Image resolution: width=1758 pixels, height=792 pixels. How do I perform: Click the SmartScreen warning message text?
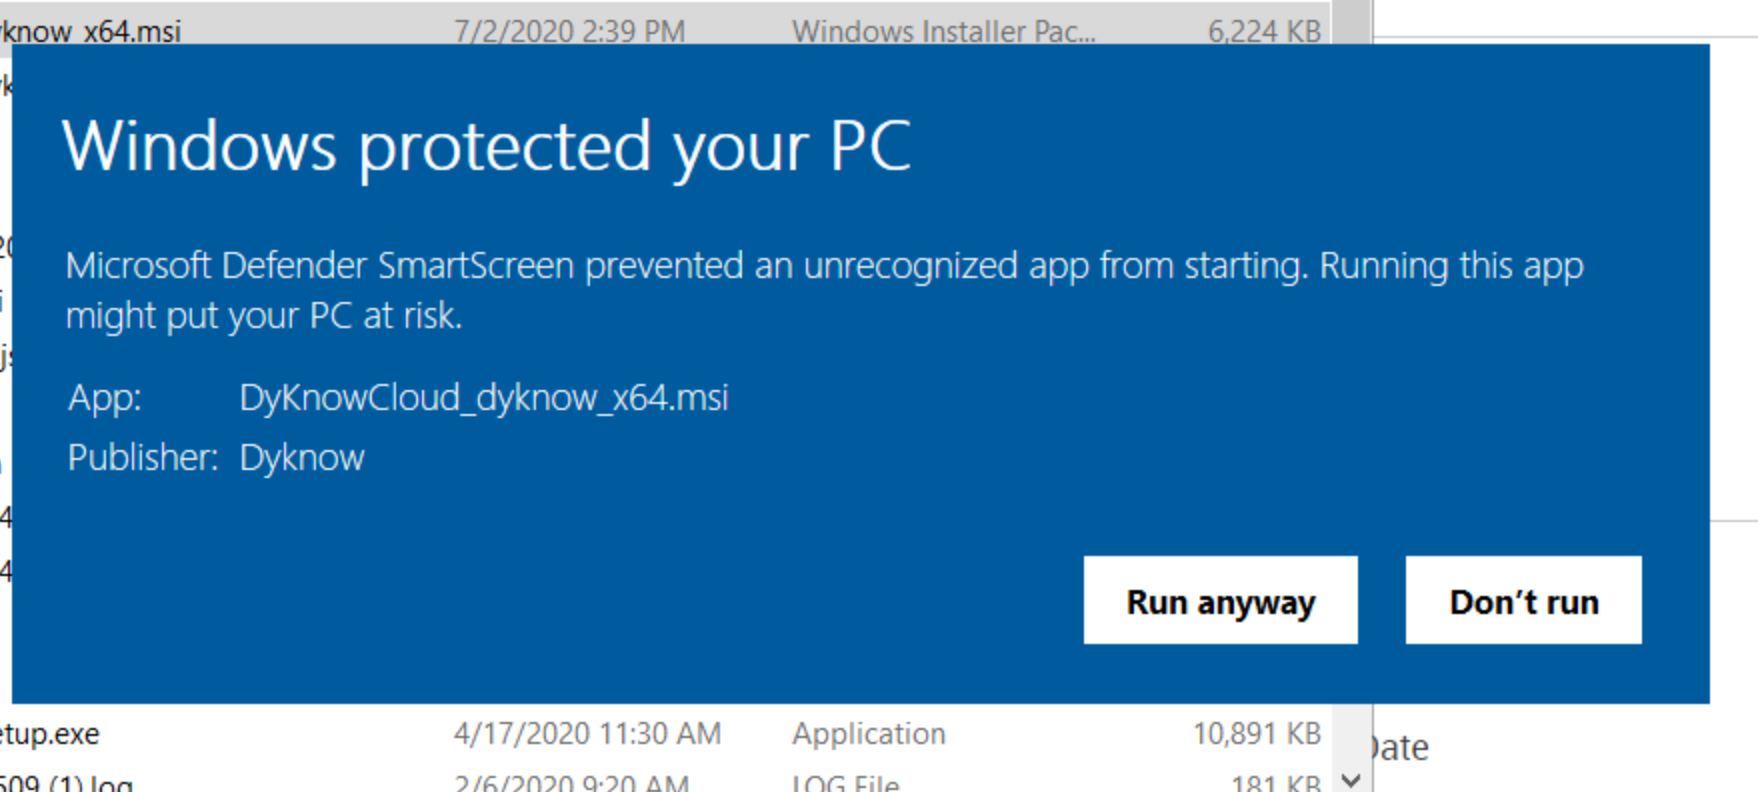tap(823, 290)
